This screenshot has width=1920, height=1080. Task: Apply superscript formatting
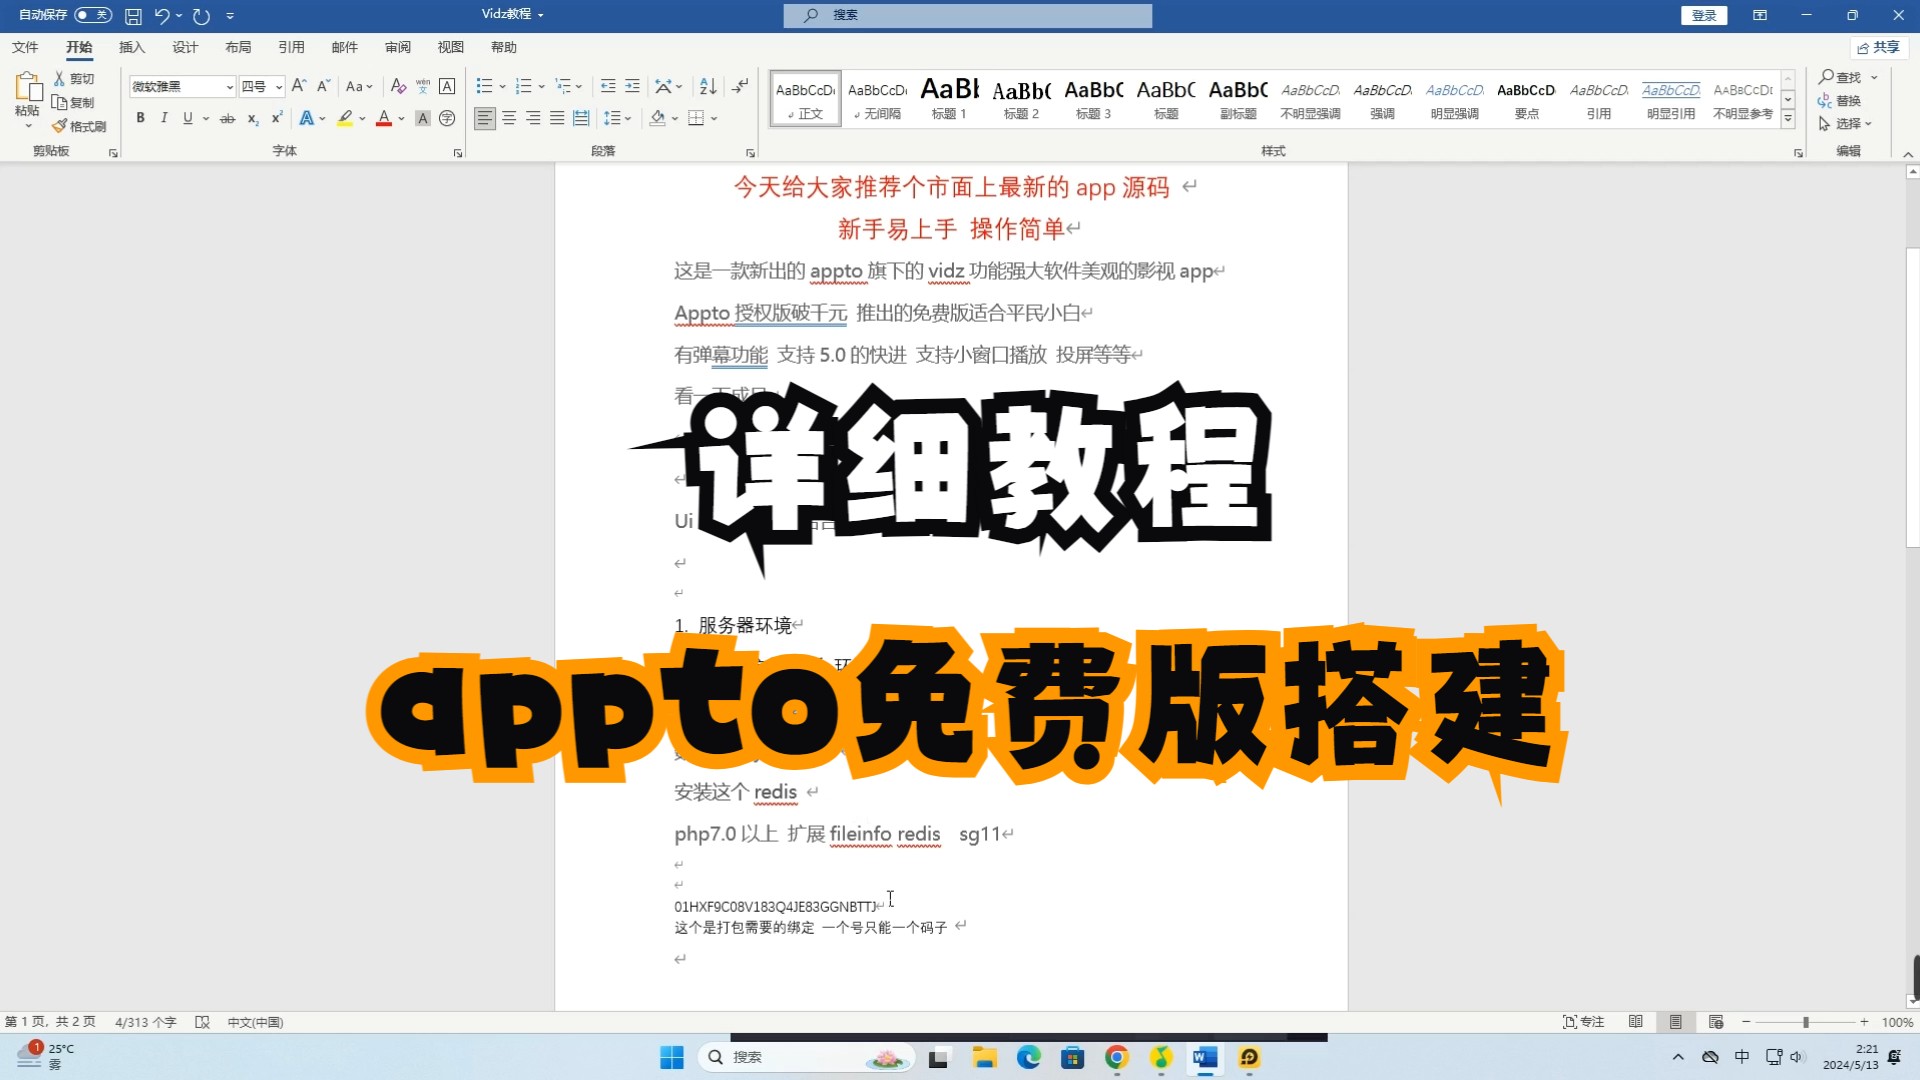pos(277,118)
